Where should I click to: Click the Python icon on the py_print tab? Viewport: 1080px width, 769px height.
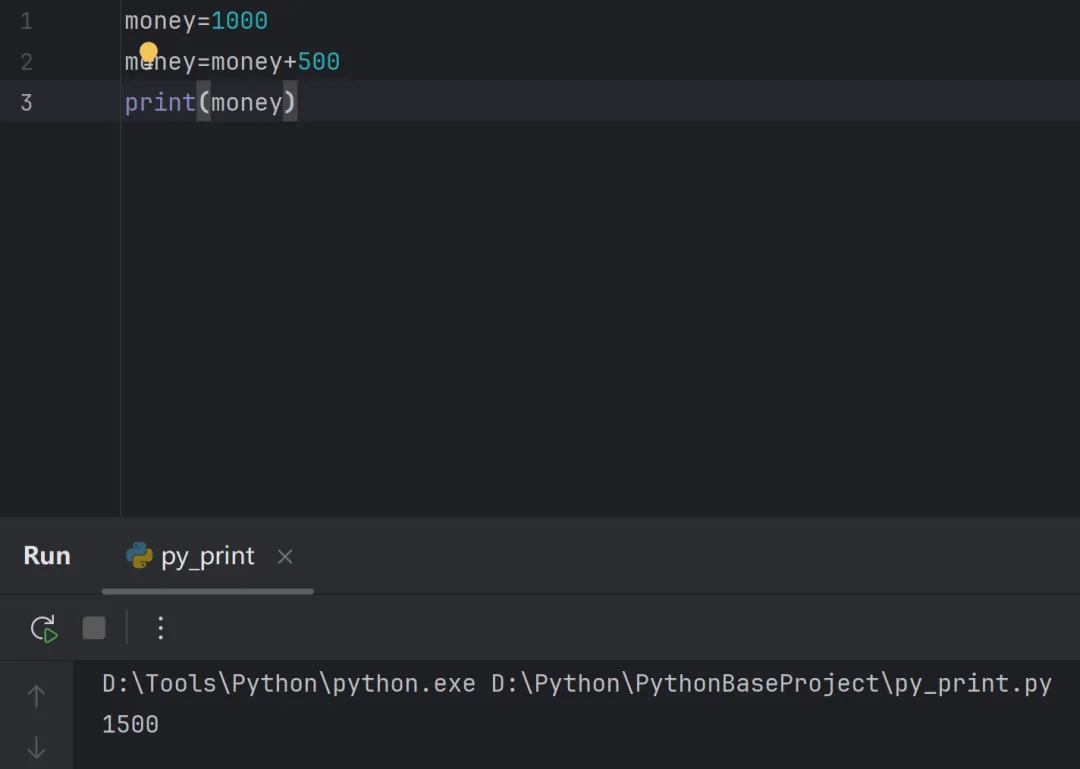click(139, 555)
